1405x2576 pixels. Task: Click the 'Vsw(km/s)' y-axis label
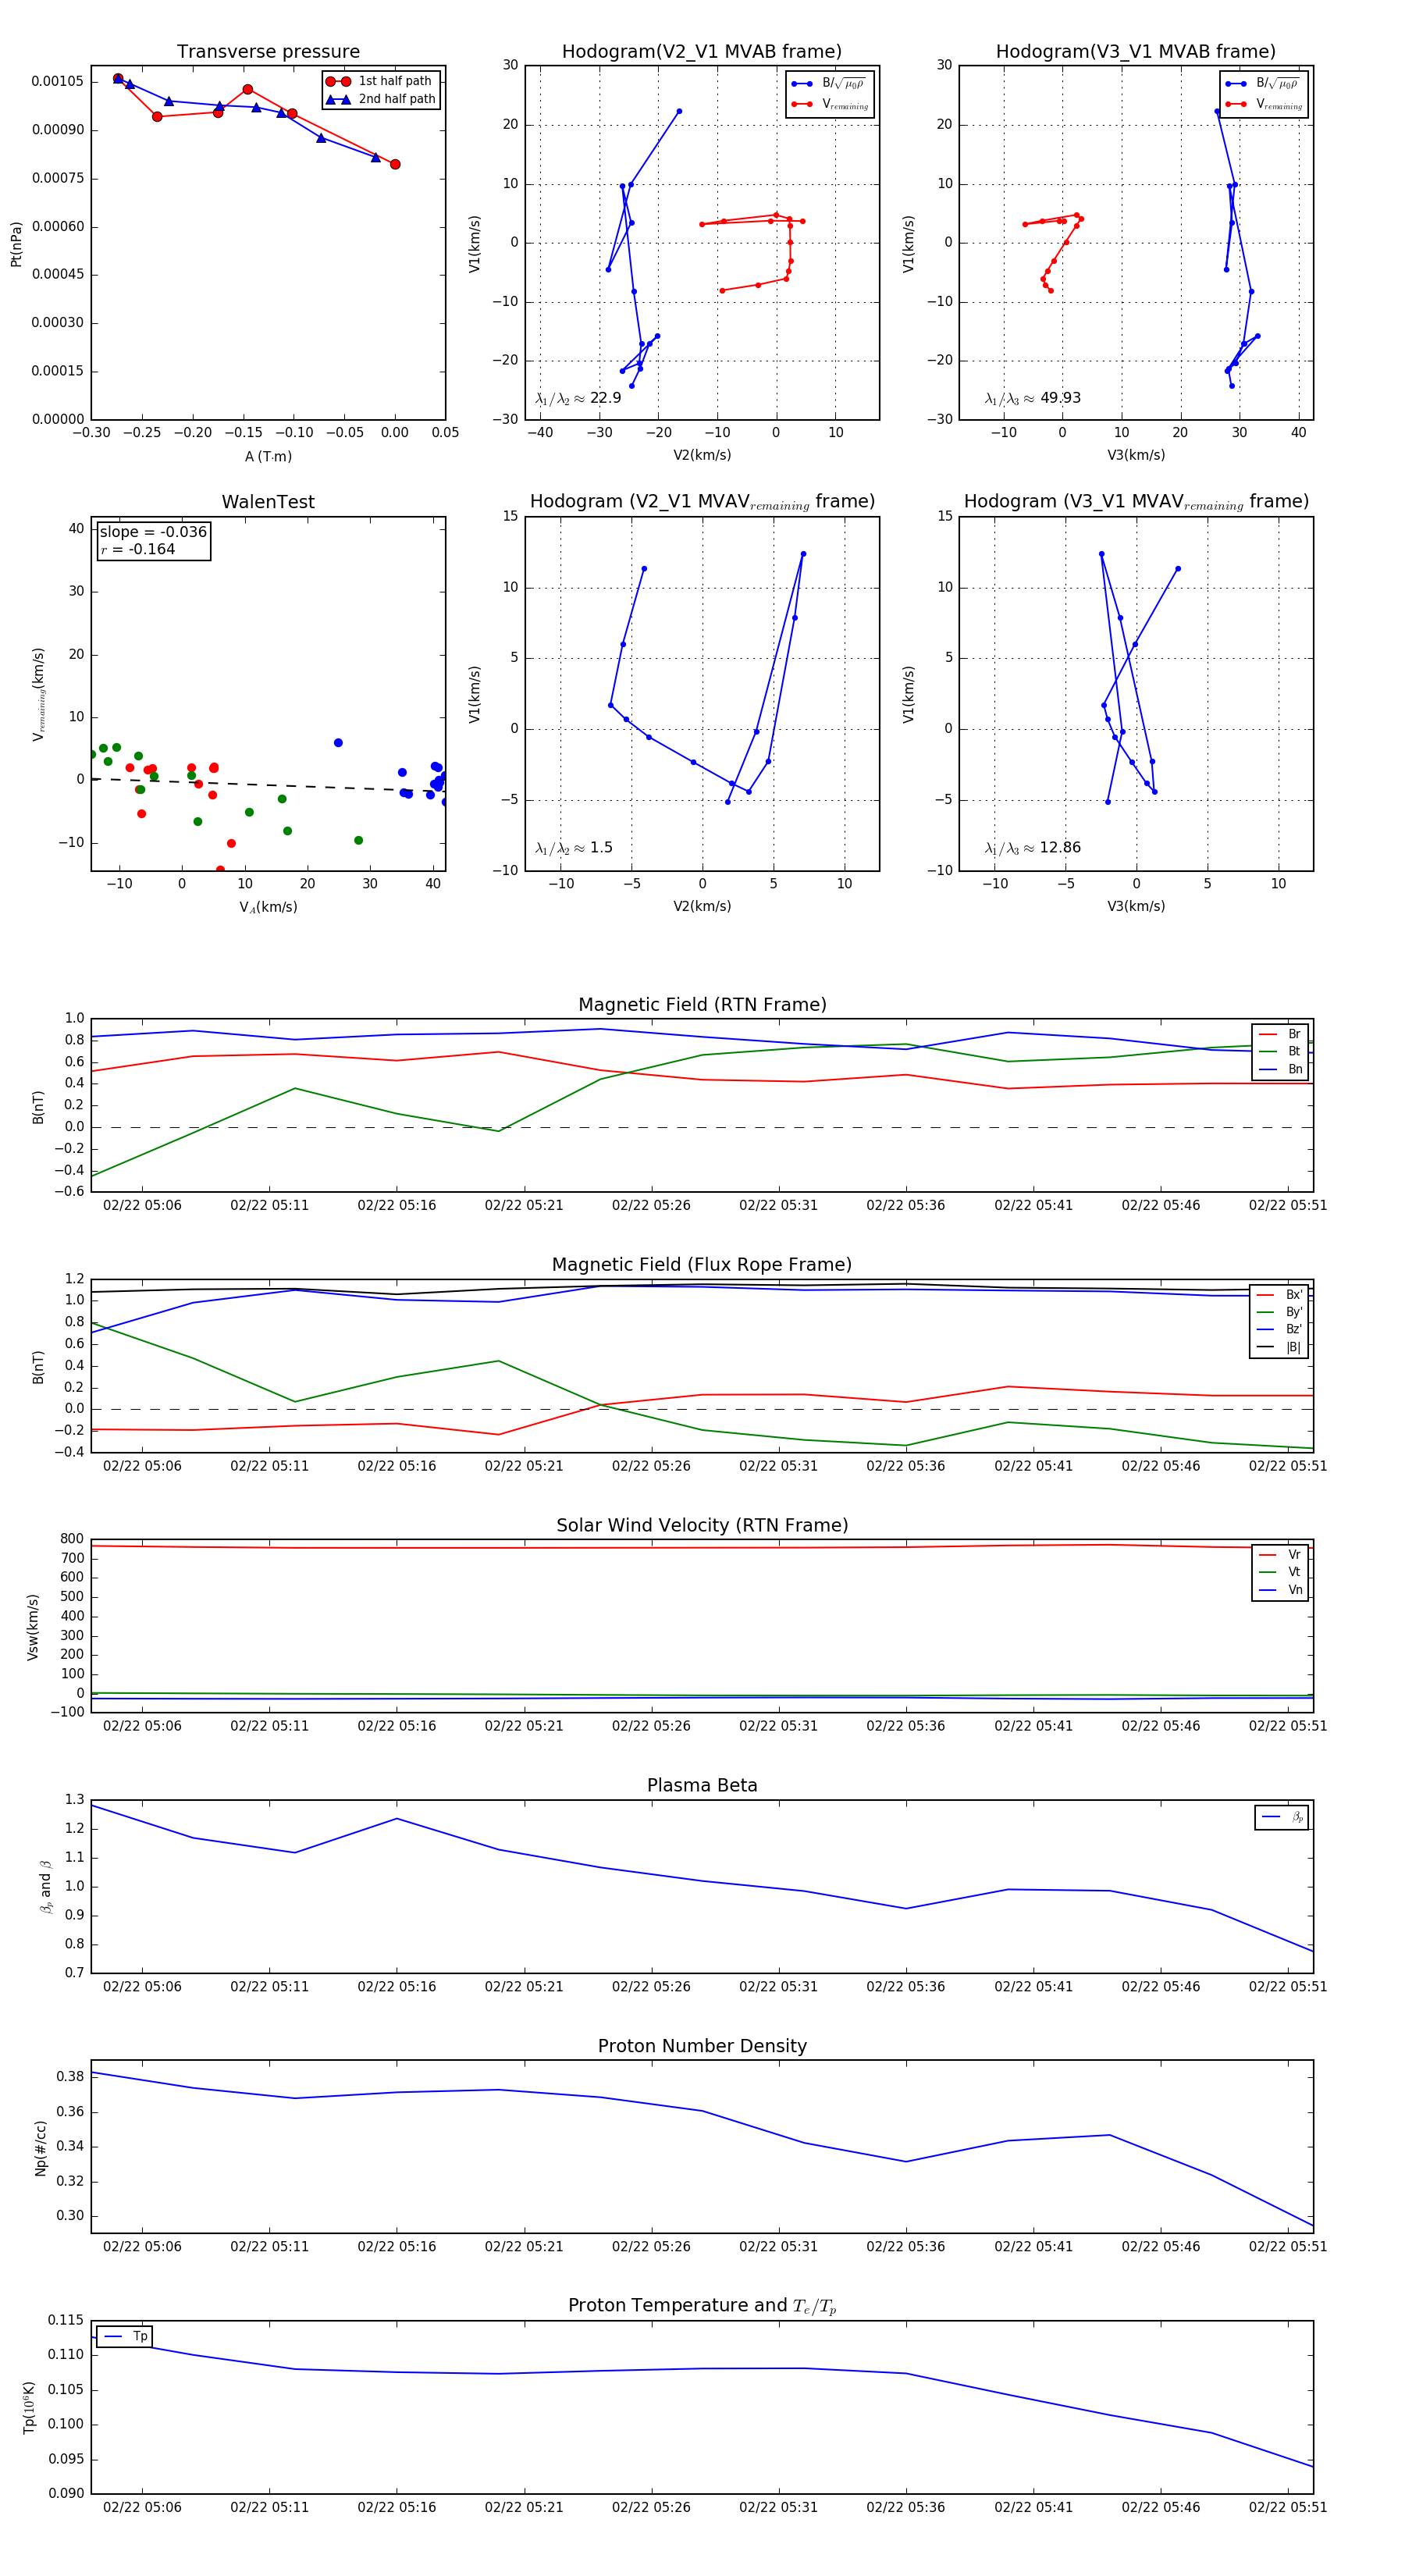coord(33,1627)
